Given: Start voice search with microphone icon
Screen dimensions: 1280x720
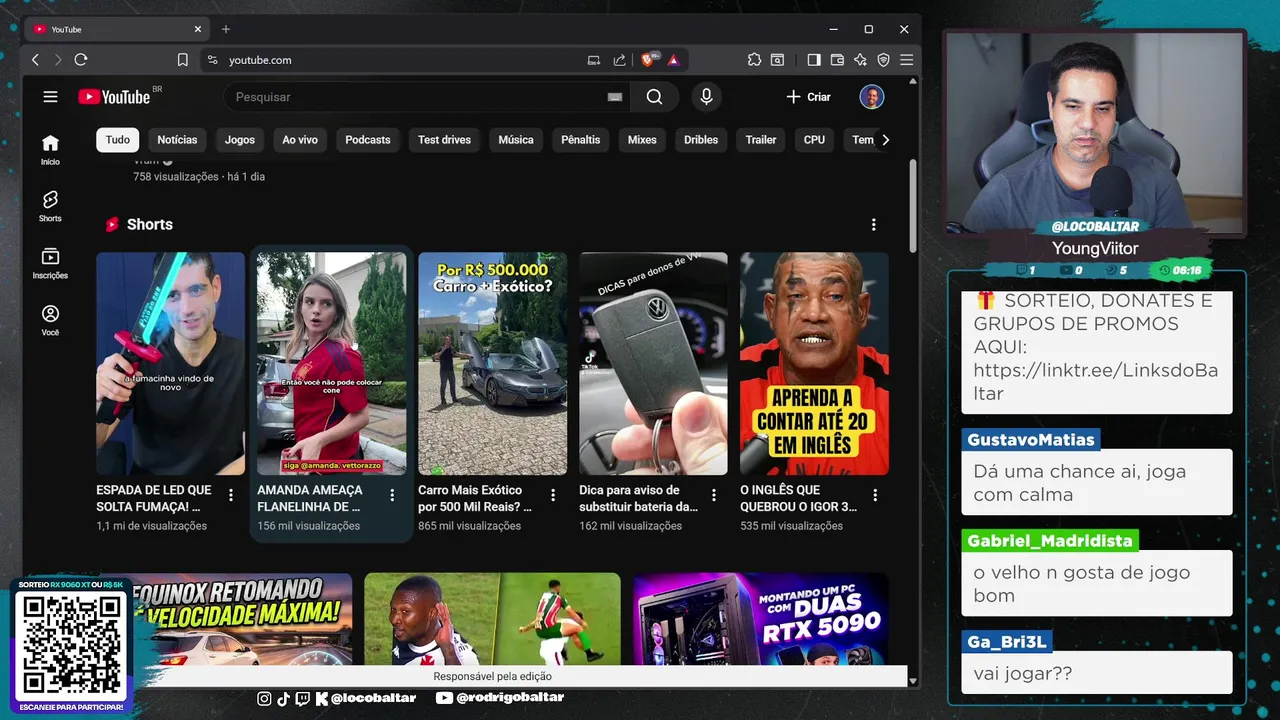Looking at the screenshot, I should [706, 97].
